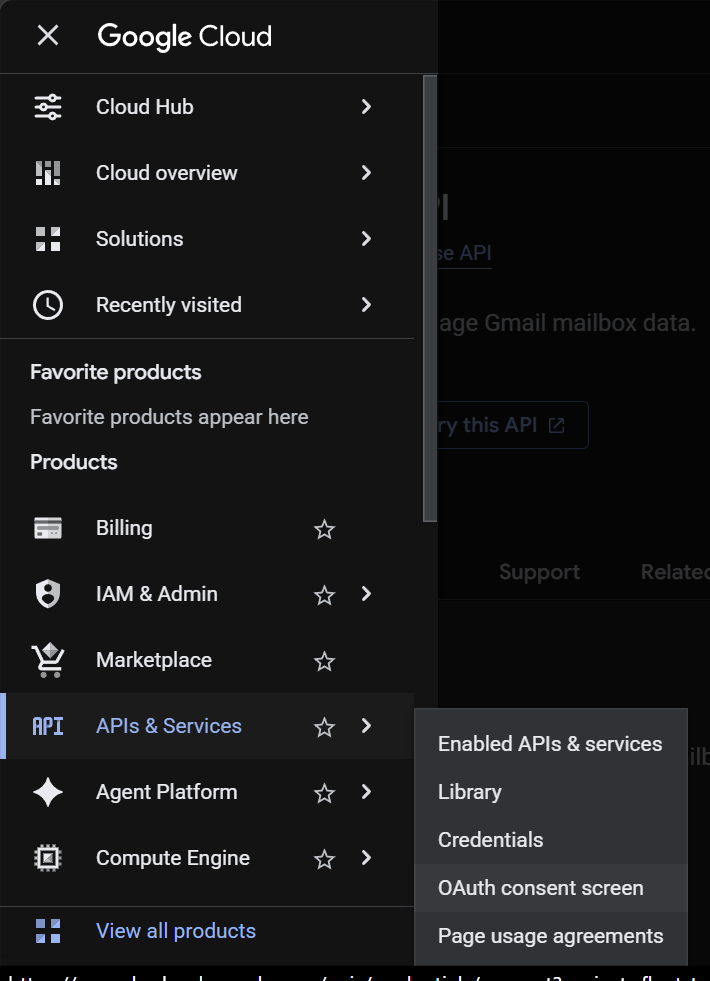Open IAM & Admin product
The image size is (710, 981).
click(x=207, y=594)
